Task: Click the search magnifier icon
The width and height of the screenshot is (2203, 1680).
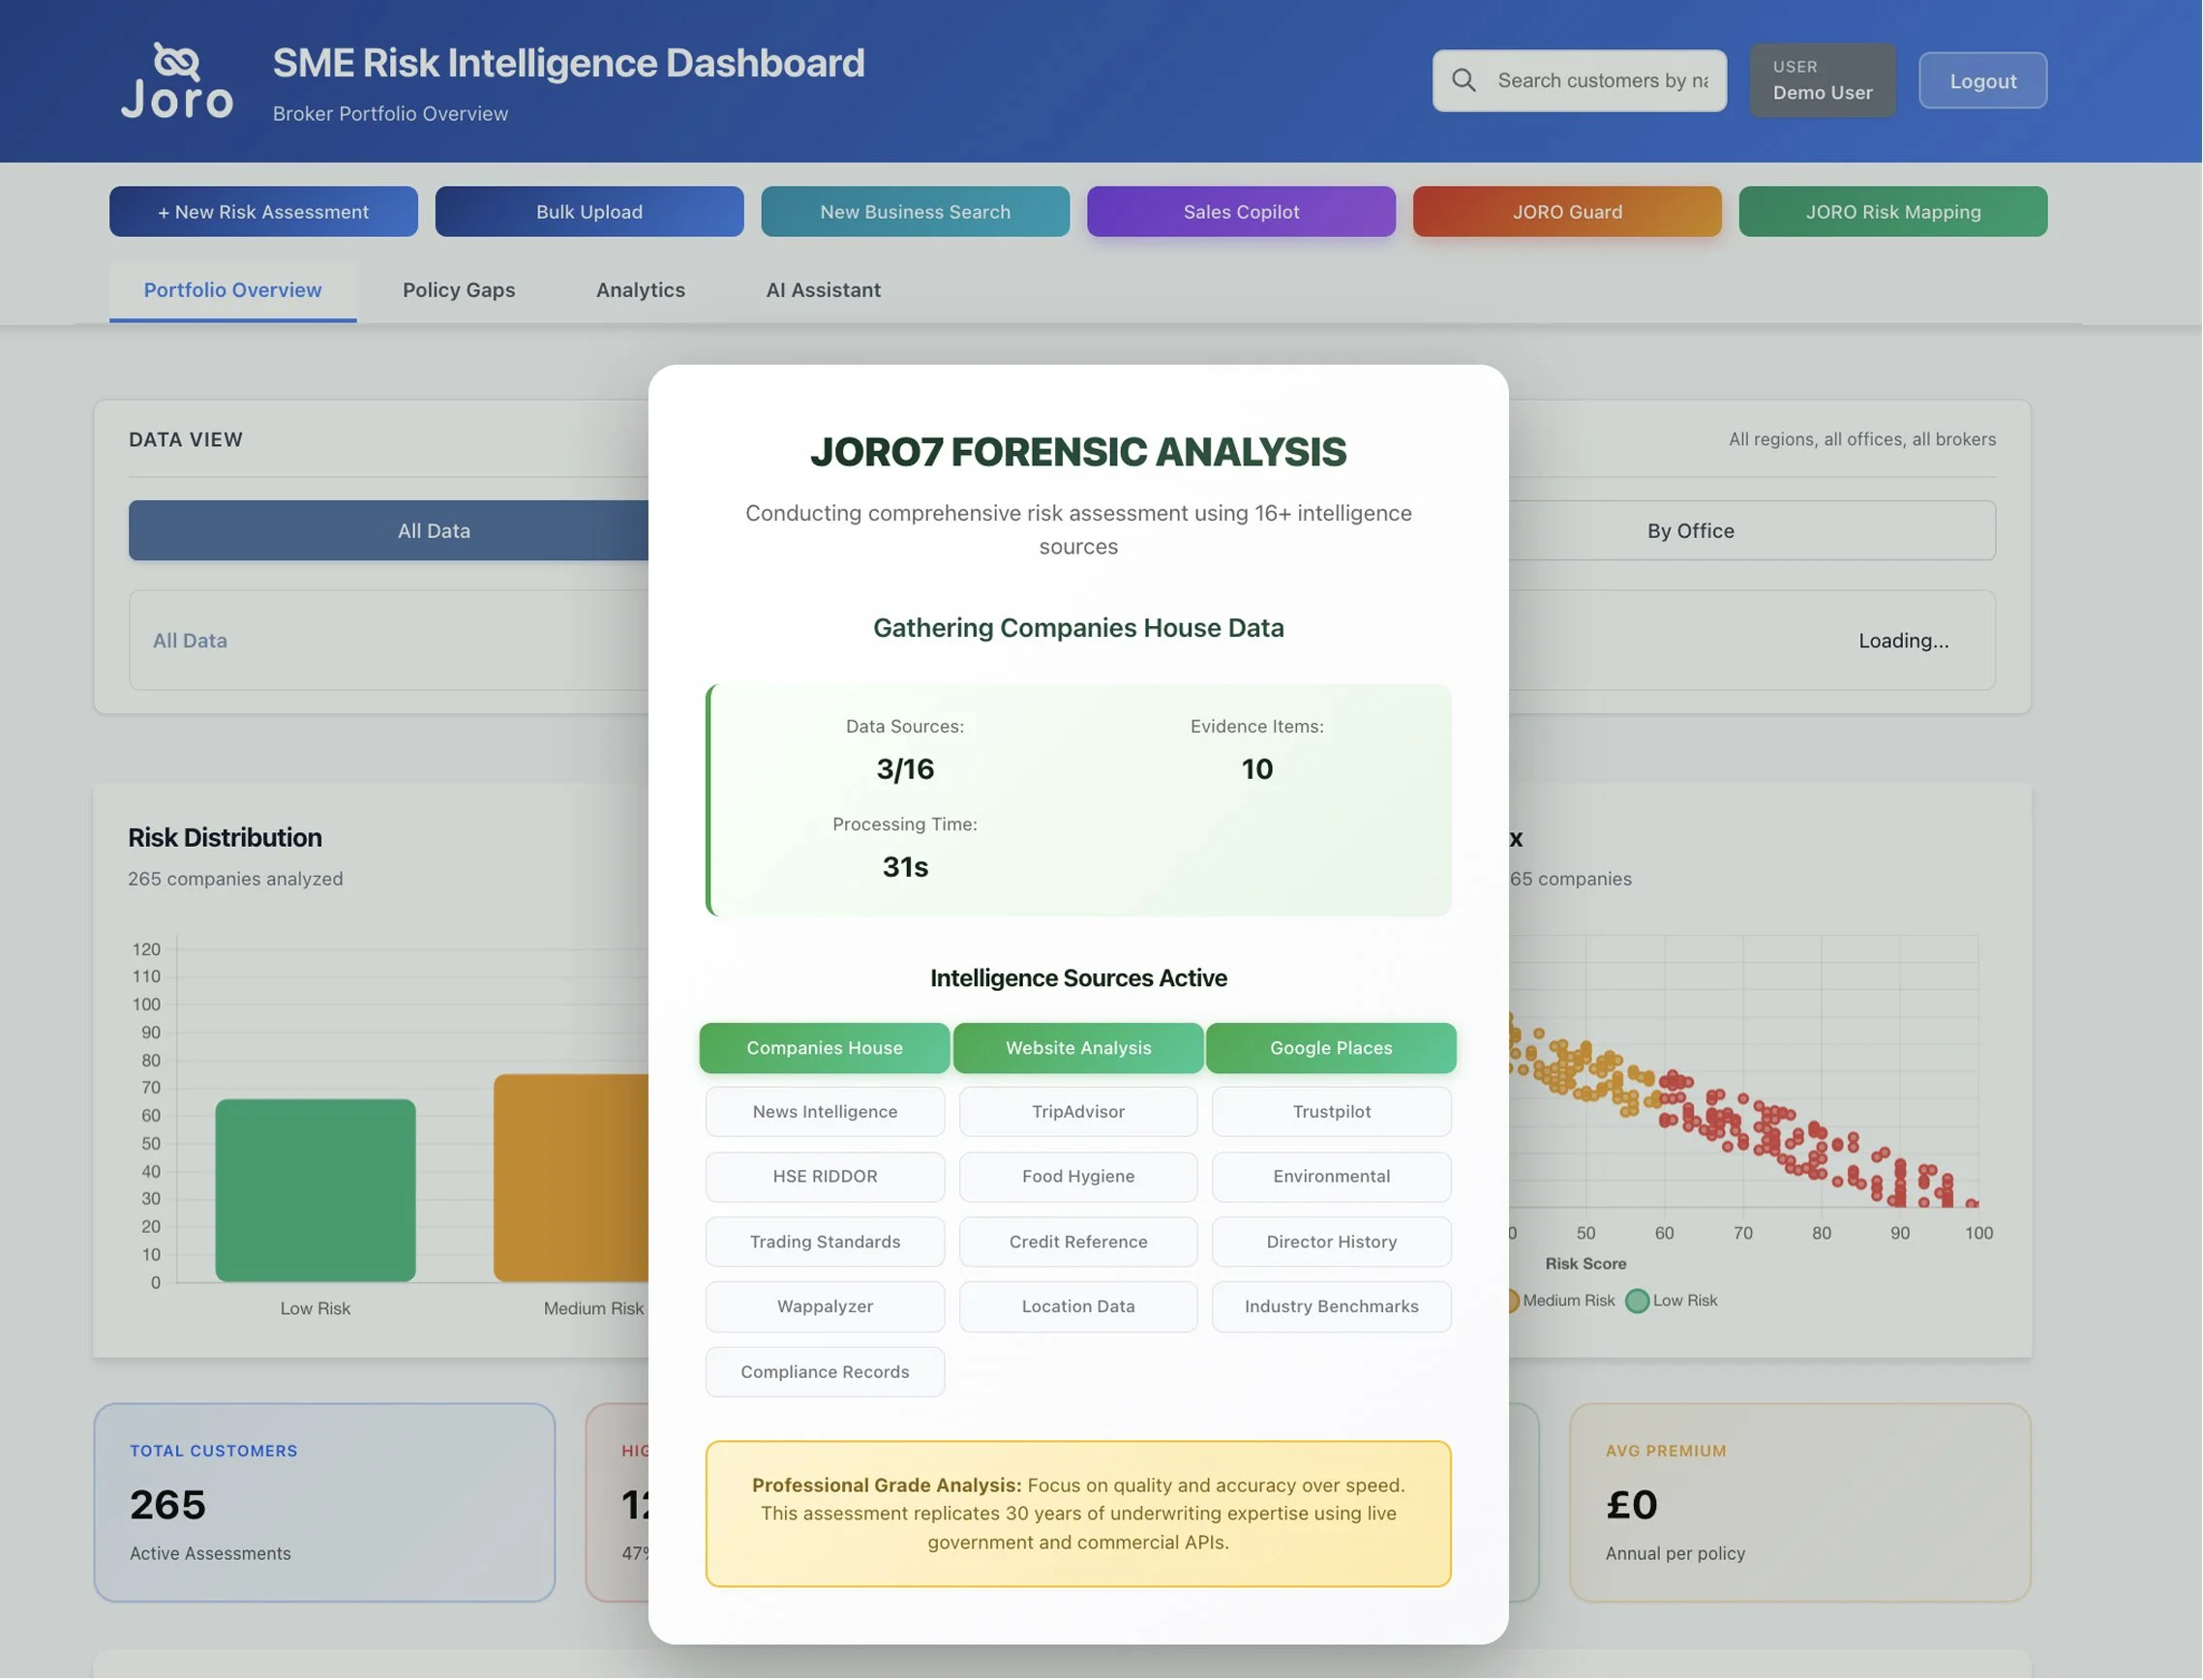Action: tap(1464, 80)
